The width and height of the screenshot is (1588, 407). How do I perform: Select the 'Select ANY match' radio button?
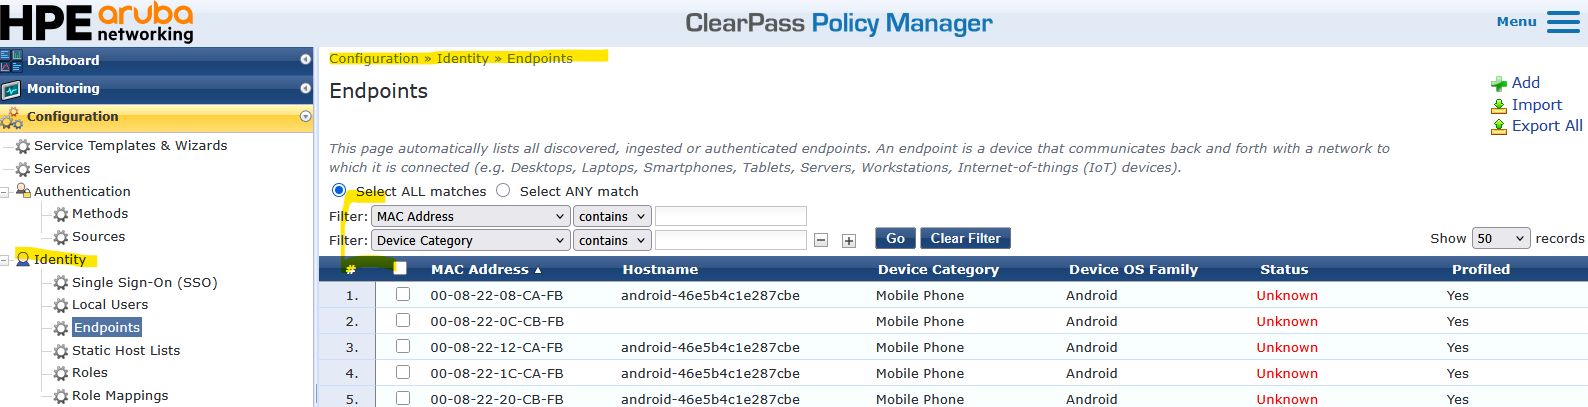tap(503, 190)
